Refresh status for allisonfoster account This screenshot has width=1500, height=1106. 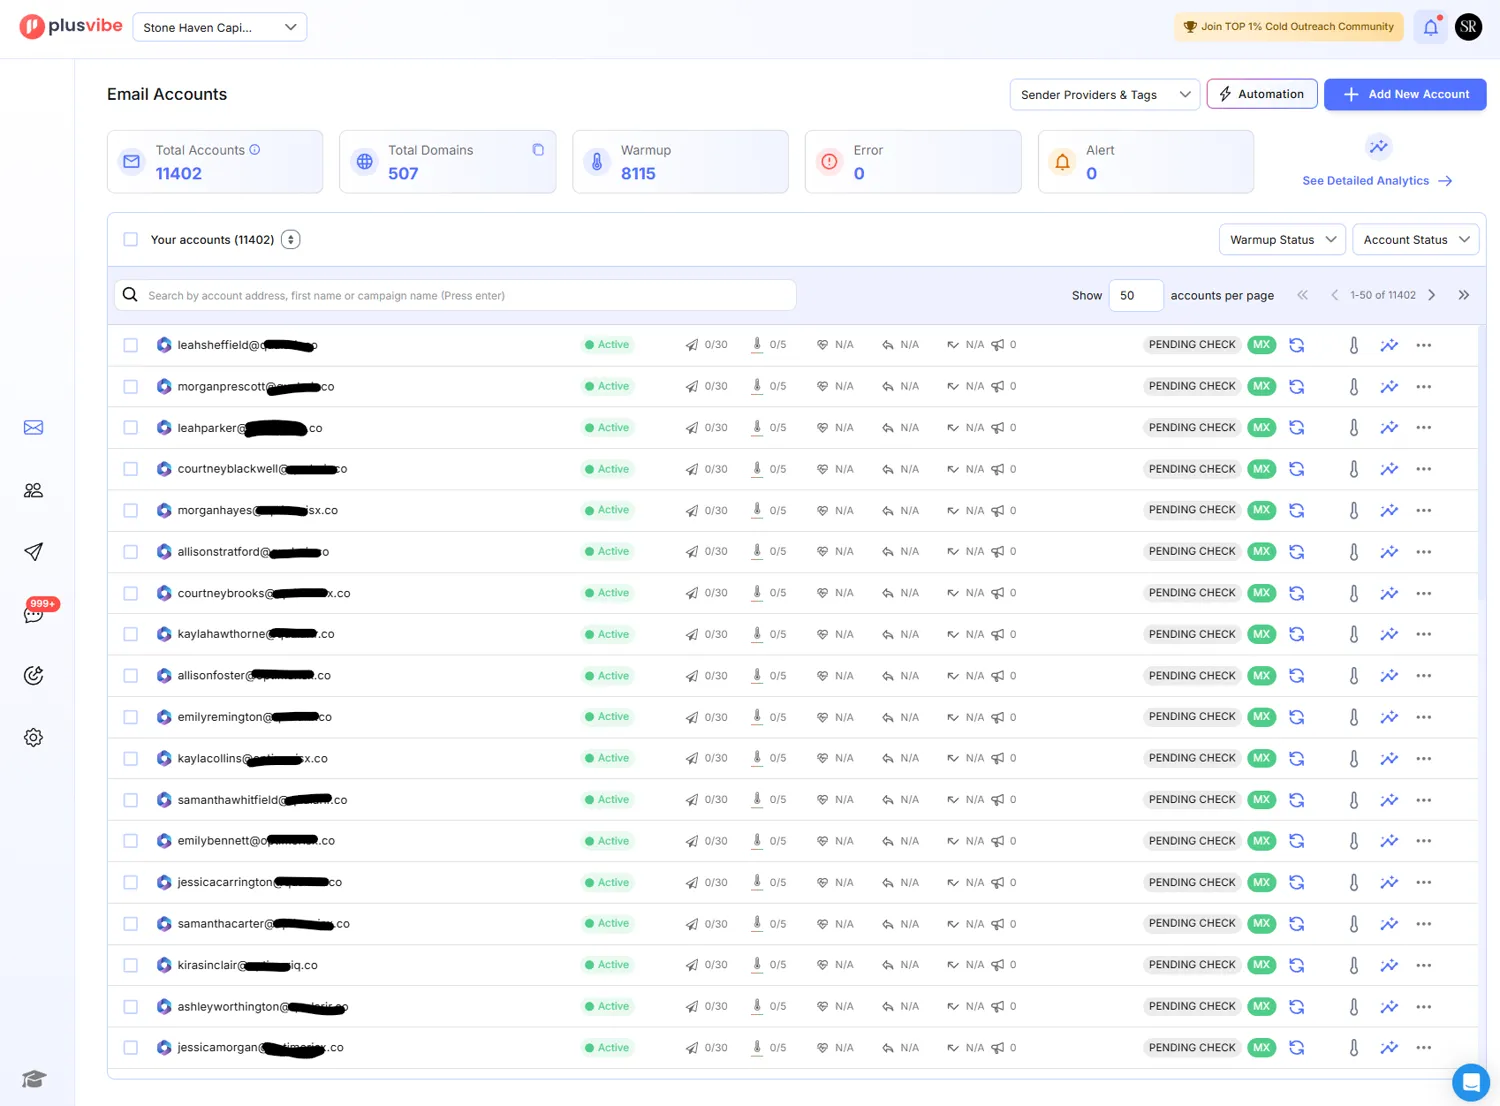pyautogui.click(x=1297, y=676)
